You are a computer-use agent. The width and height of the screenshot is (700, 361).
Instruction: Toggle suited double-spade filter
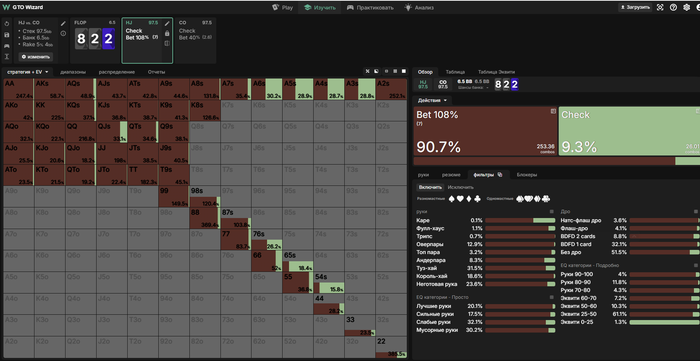pos(520,199)
